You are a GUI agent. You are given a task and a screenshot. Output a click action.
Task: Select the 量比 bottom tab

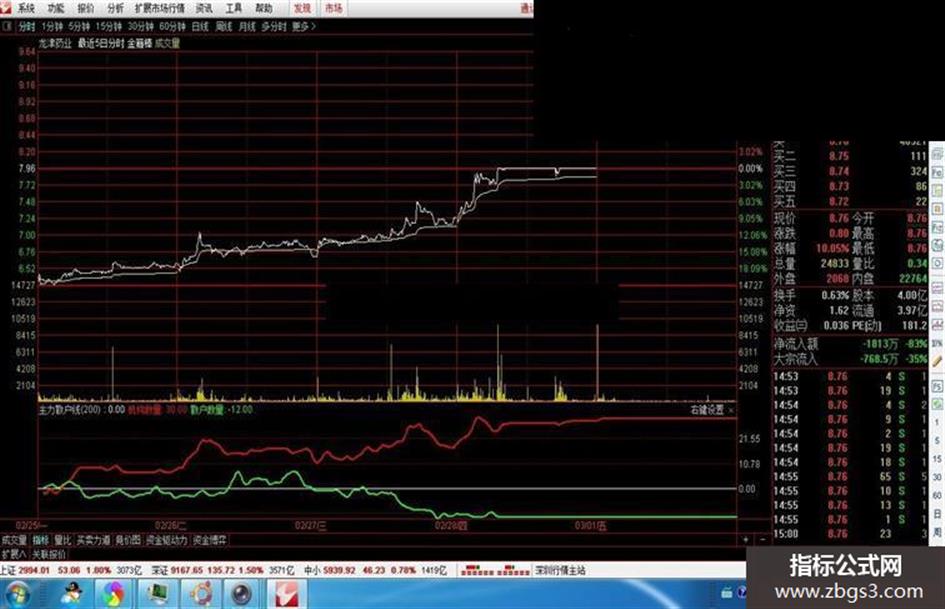point(63,540)
